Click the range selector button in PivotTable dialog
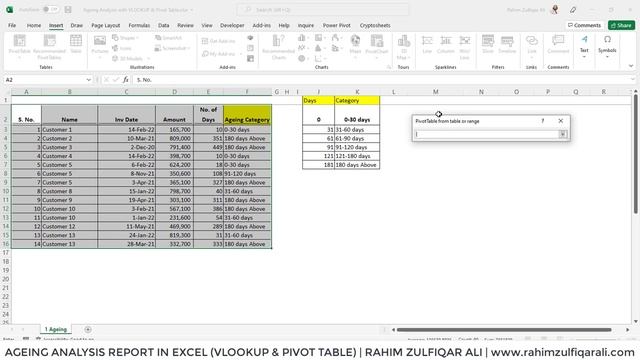640x360 pixels. 563,134
